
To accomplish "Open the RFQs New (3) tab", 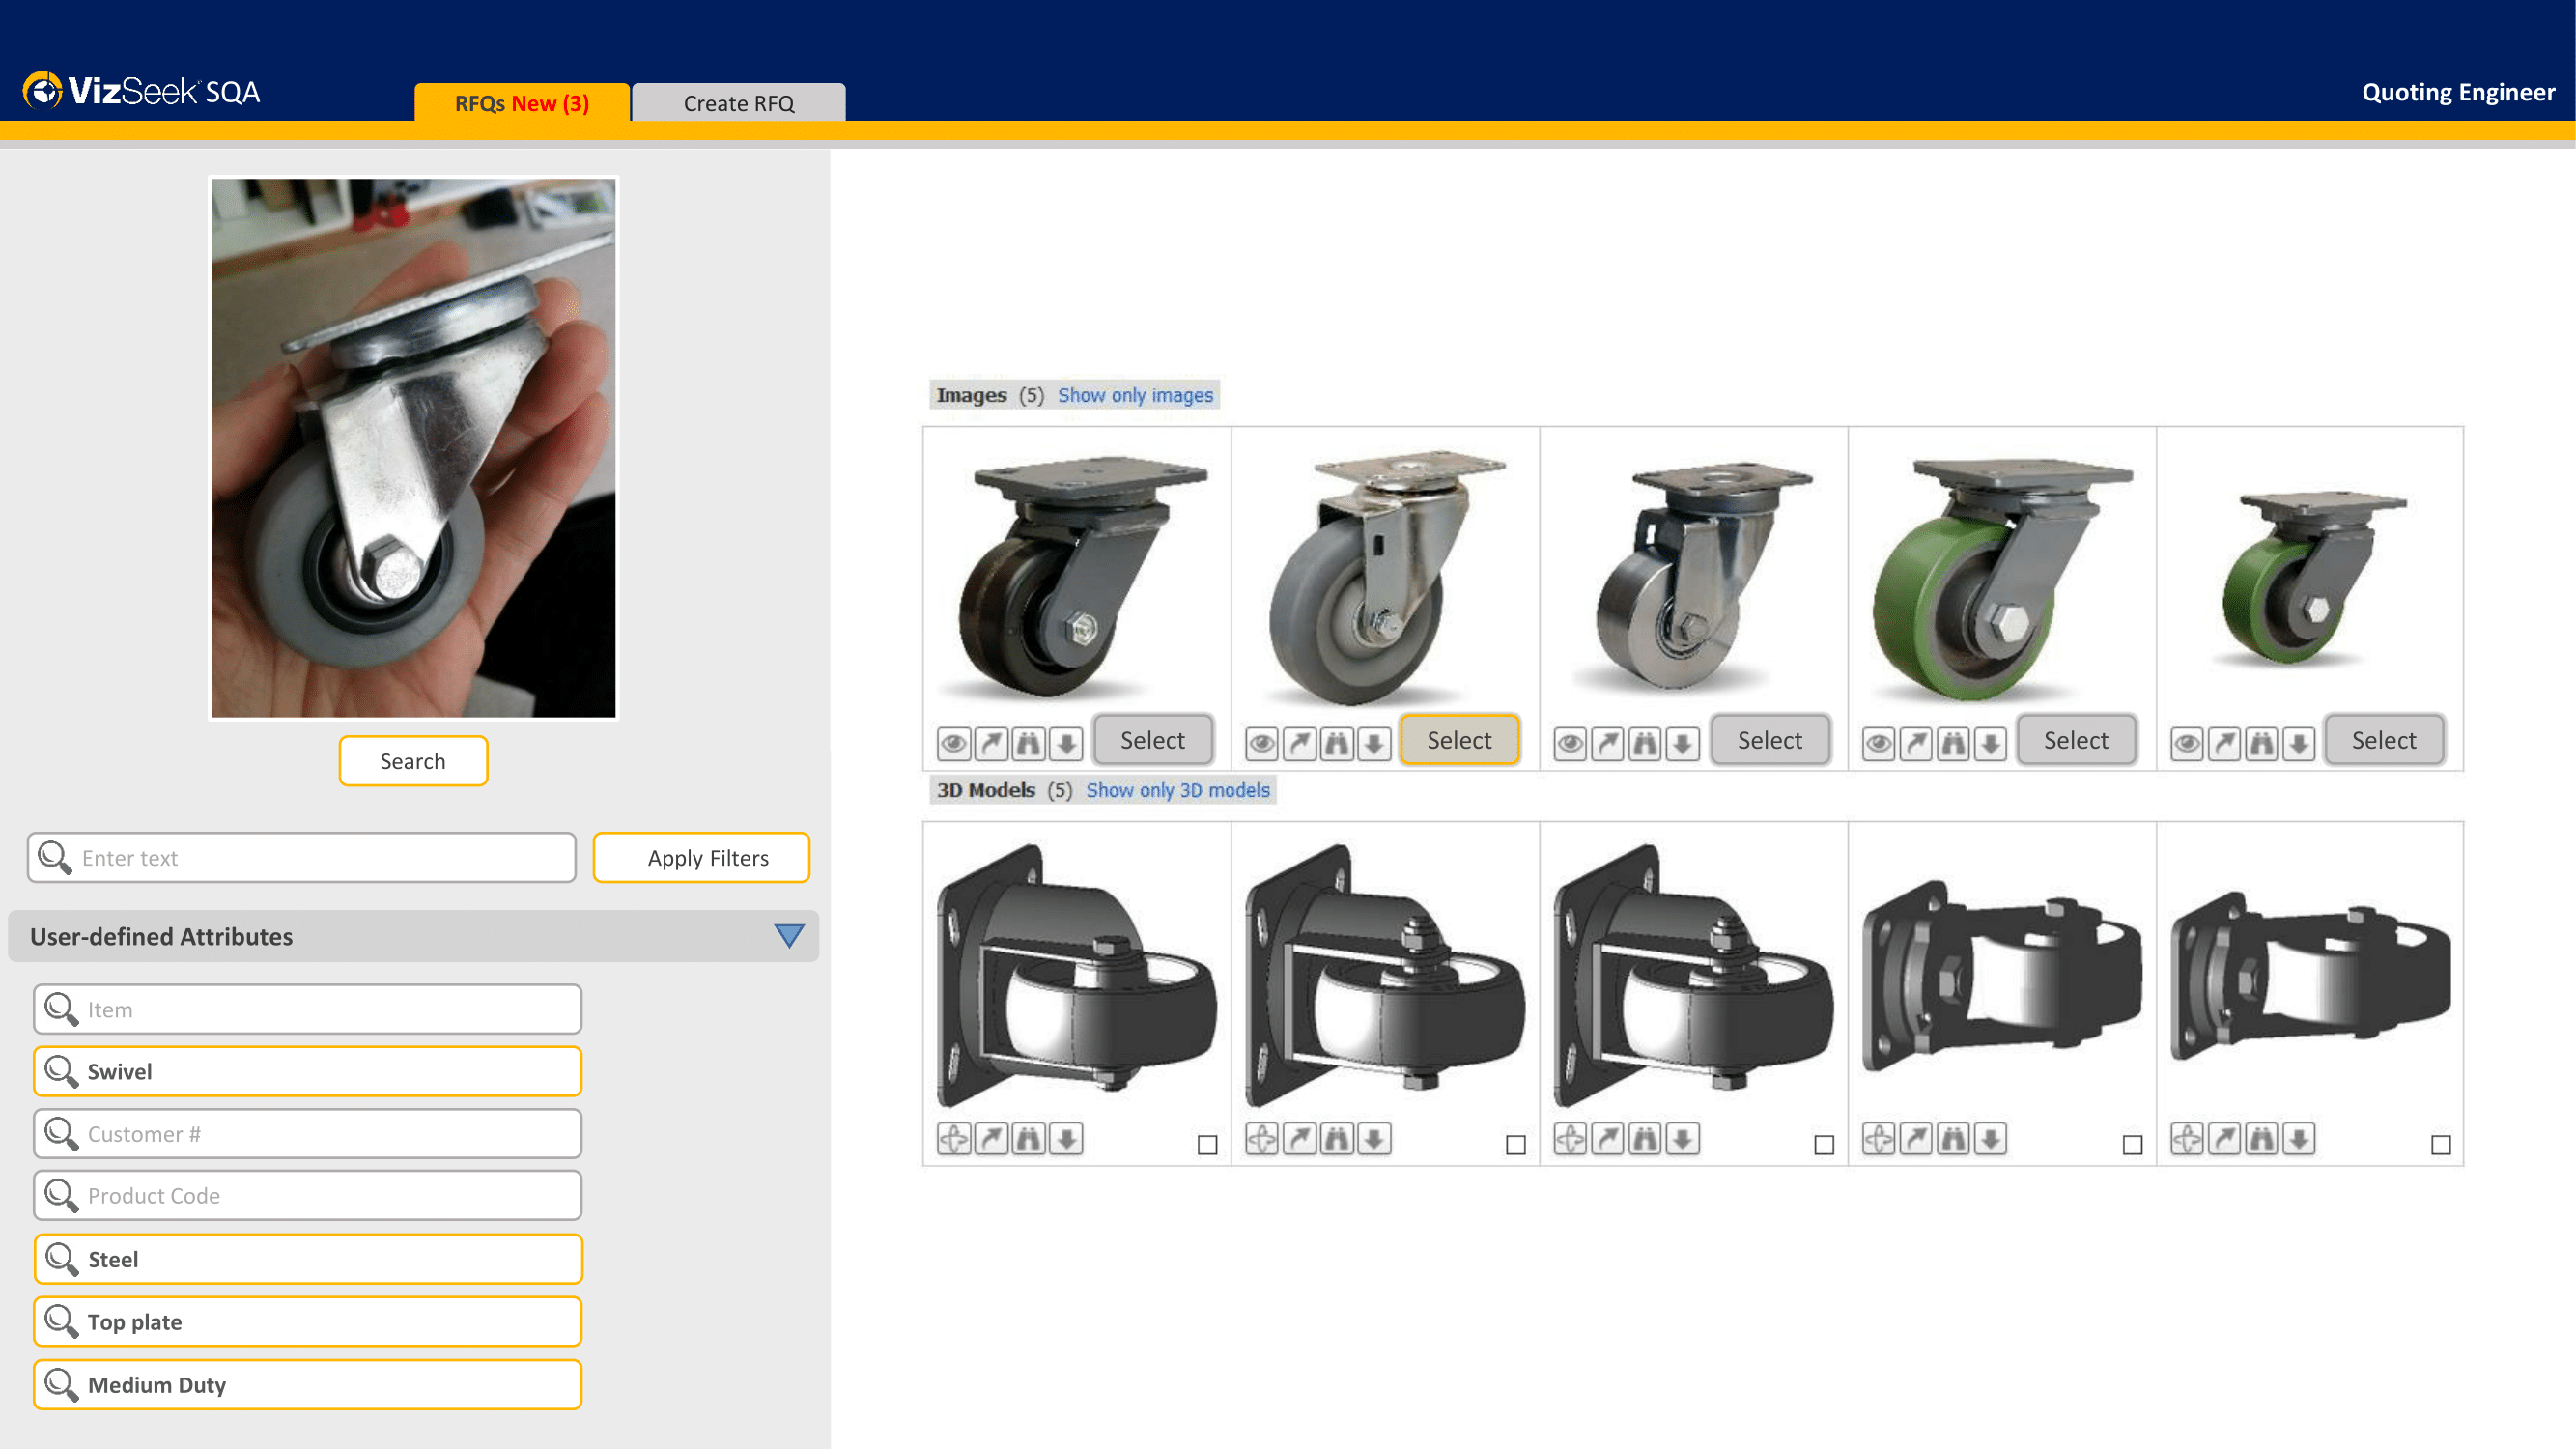I will [x=522, y=102].
